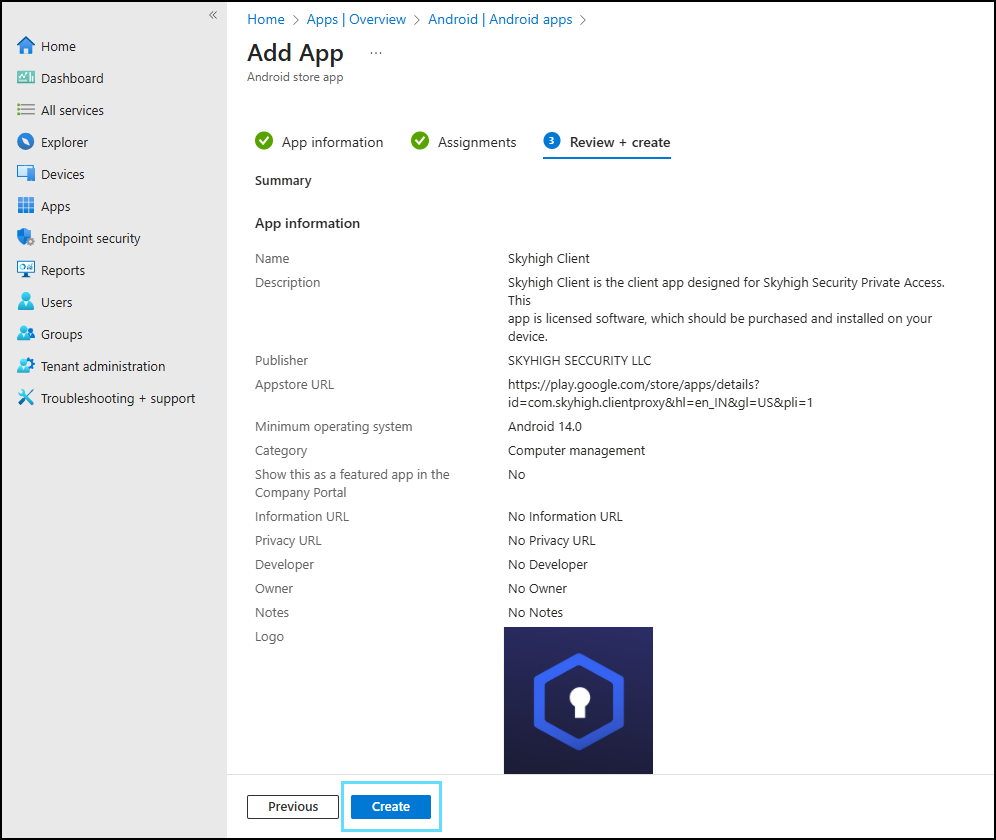Image resolution: width=996 pixels, height=840 pixels.
Task: Open the Users person icon
Action: click(26, 302)
